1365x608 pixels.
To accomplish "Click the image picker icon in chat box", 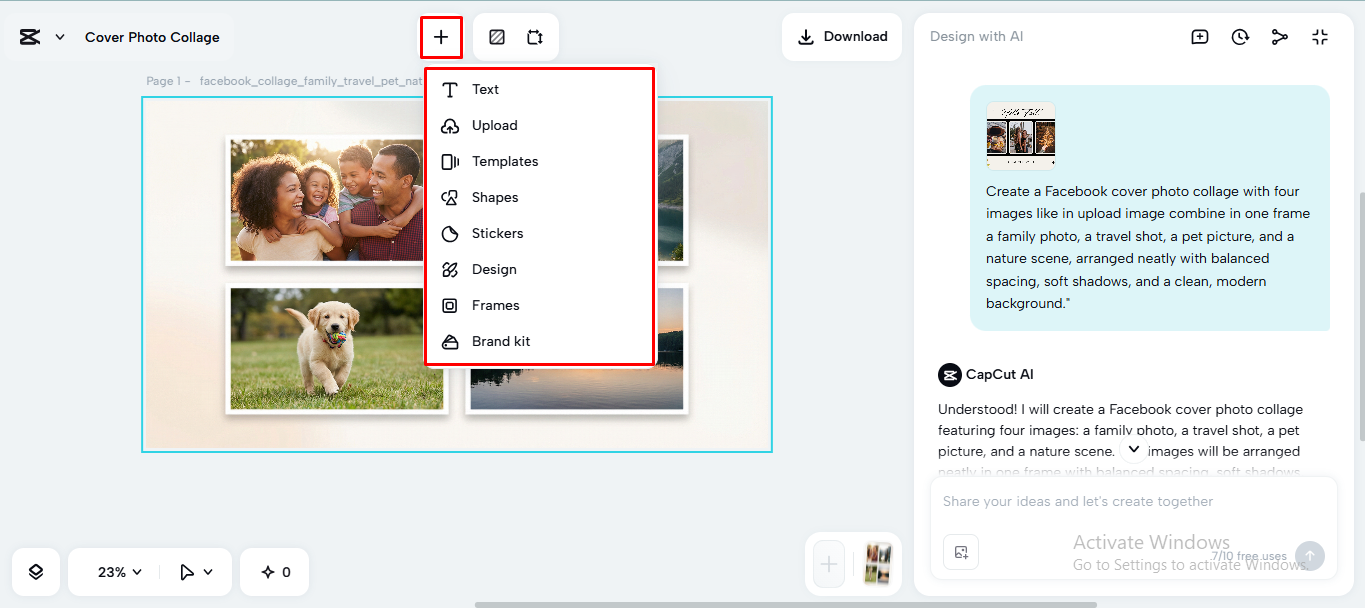I will (x=961, y=552).
